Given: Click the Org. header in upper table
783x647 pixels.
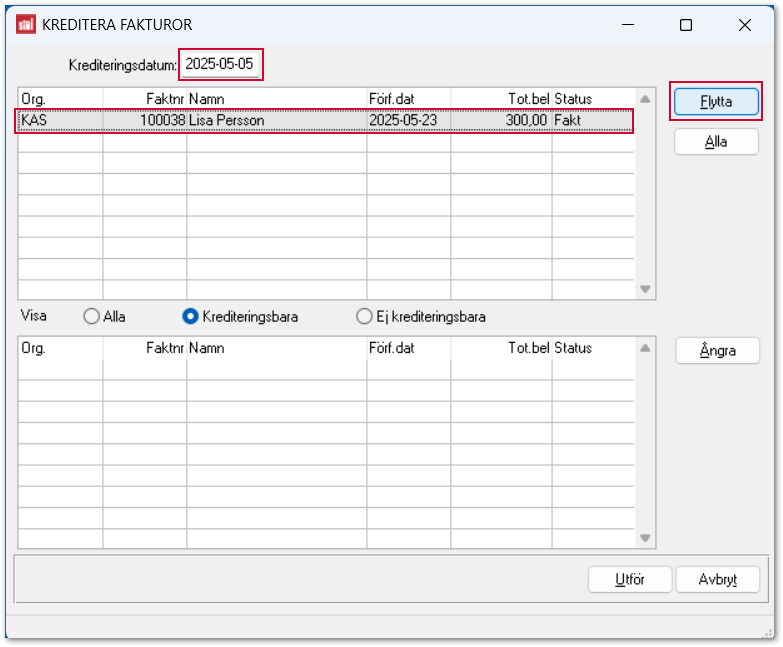Looking at the screenshot, I should [60, 99].
